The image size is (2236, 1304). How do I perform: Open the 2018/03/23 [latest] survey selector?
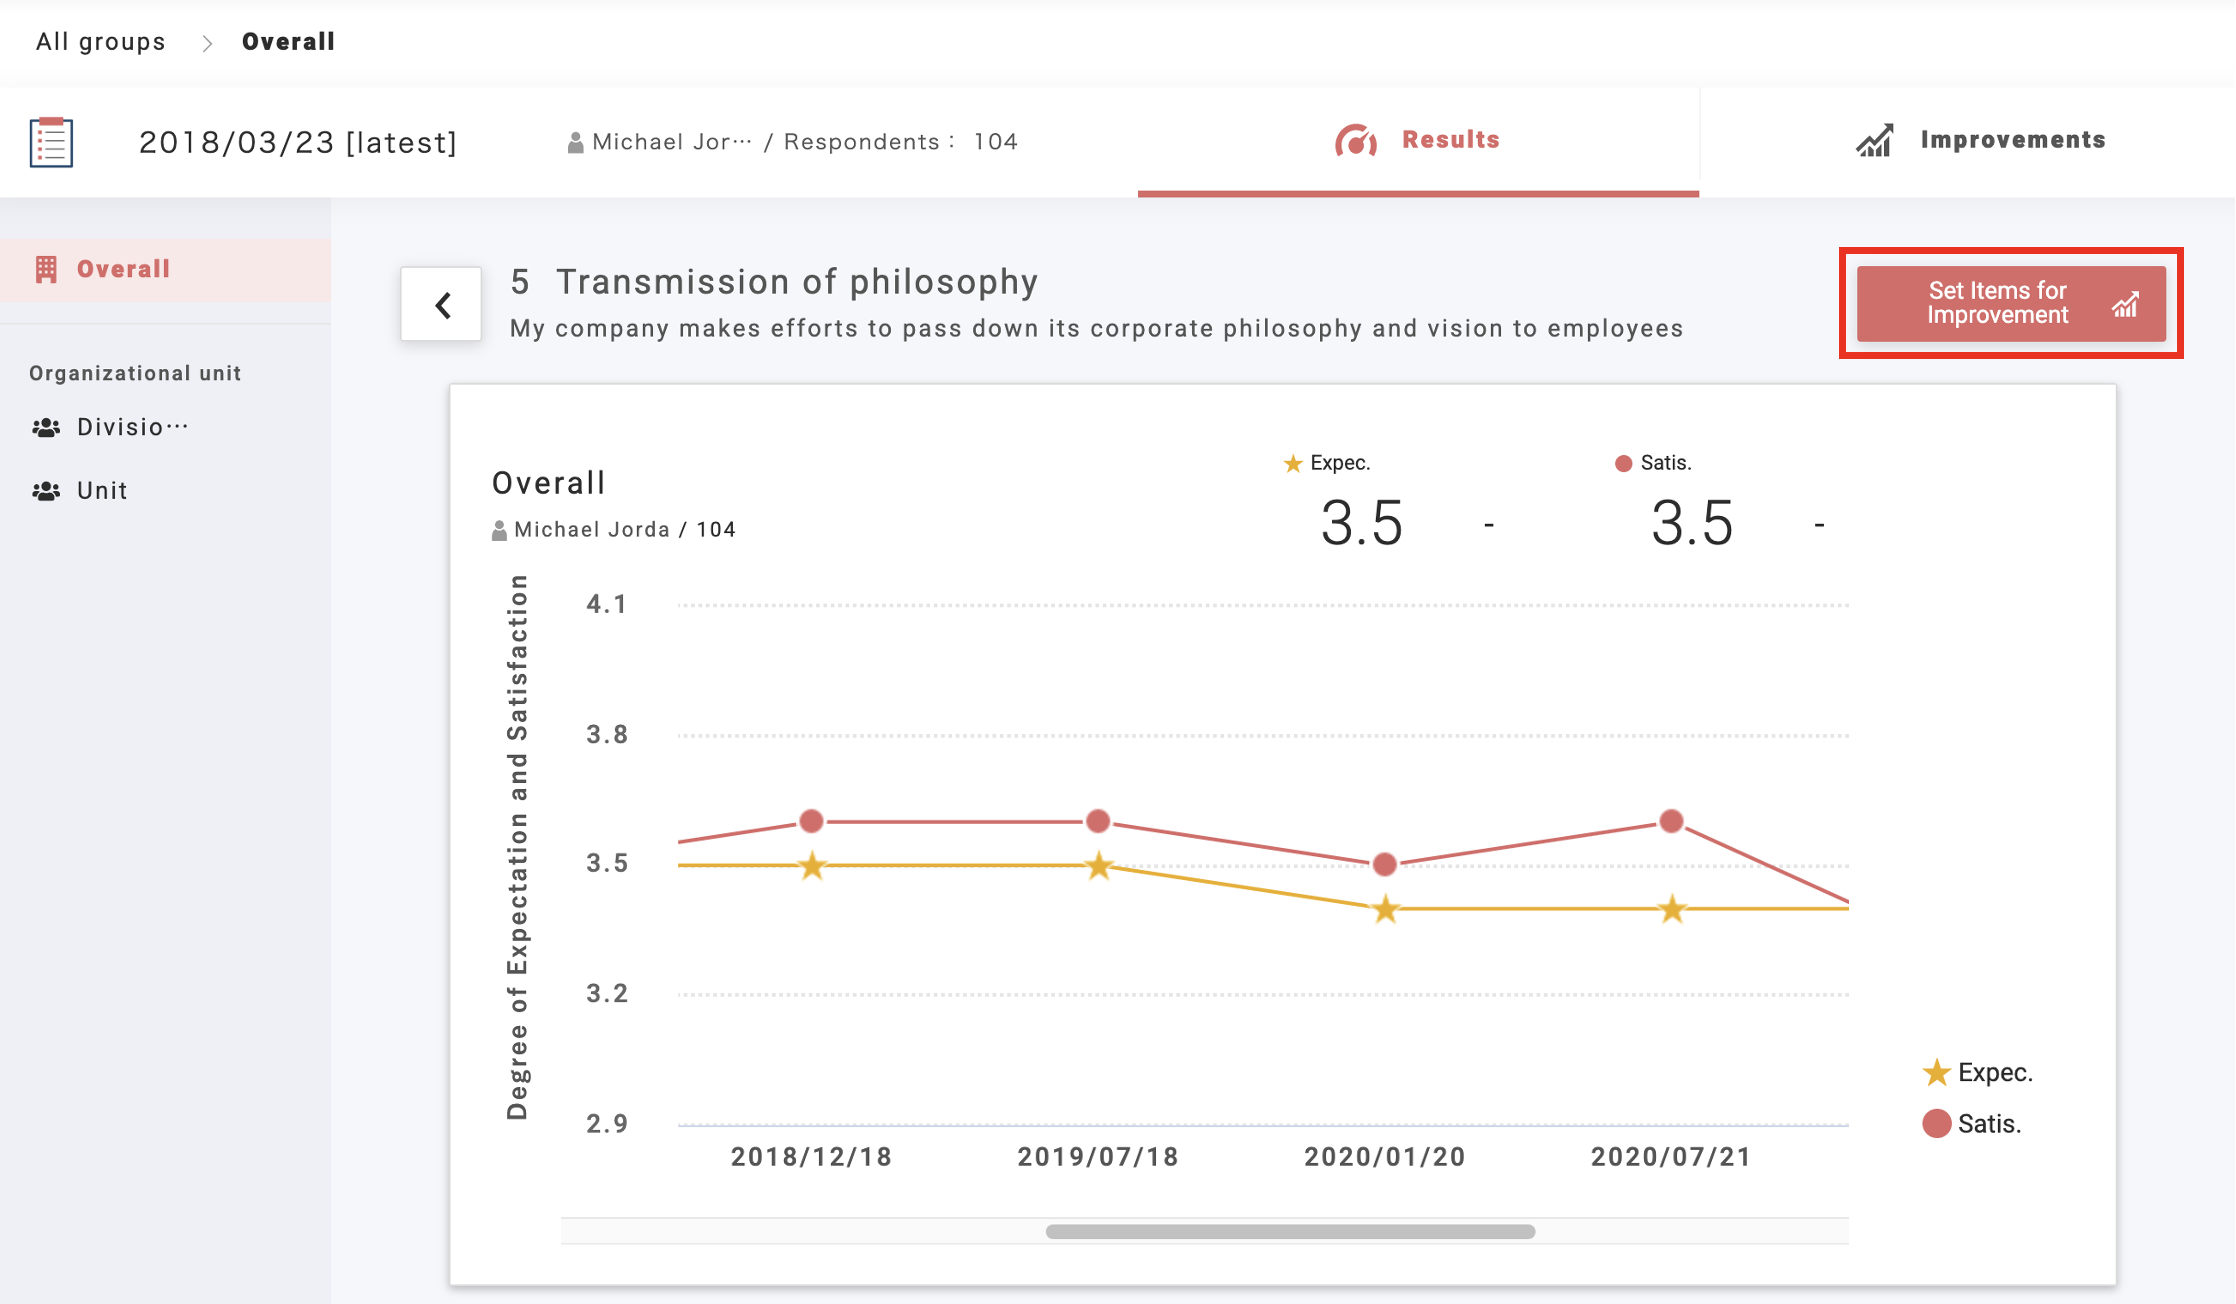[x=297, y=142]
